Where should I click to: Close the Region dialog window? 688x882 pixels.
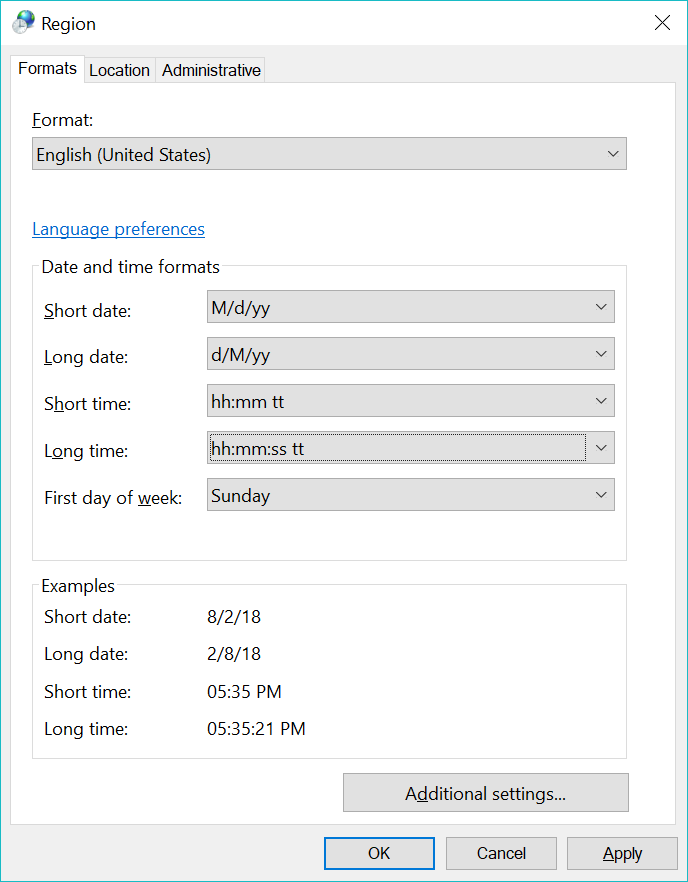tap(662, 23)
